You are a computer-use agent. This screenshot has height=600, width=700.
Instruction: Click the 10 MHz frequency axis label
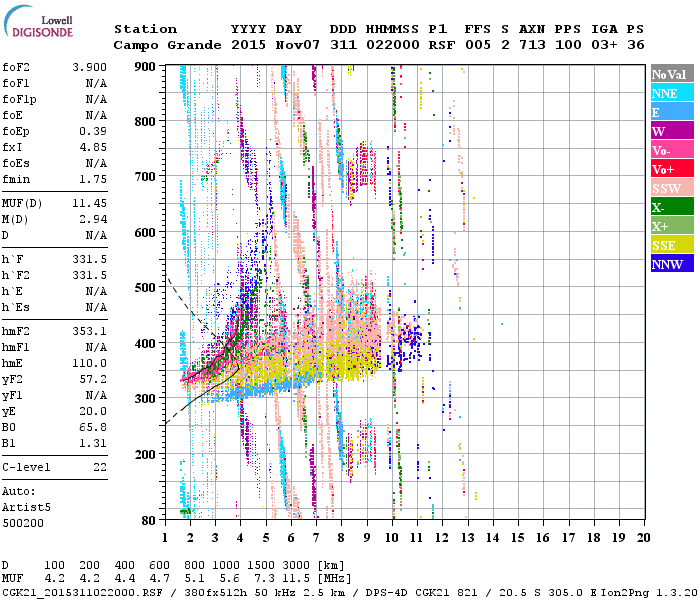[x=392, y=538]
